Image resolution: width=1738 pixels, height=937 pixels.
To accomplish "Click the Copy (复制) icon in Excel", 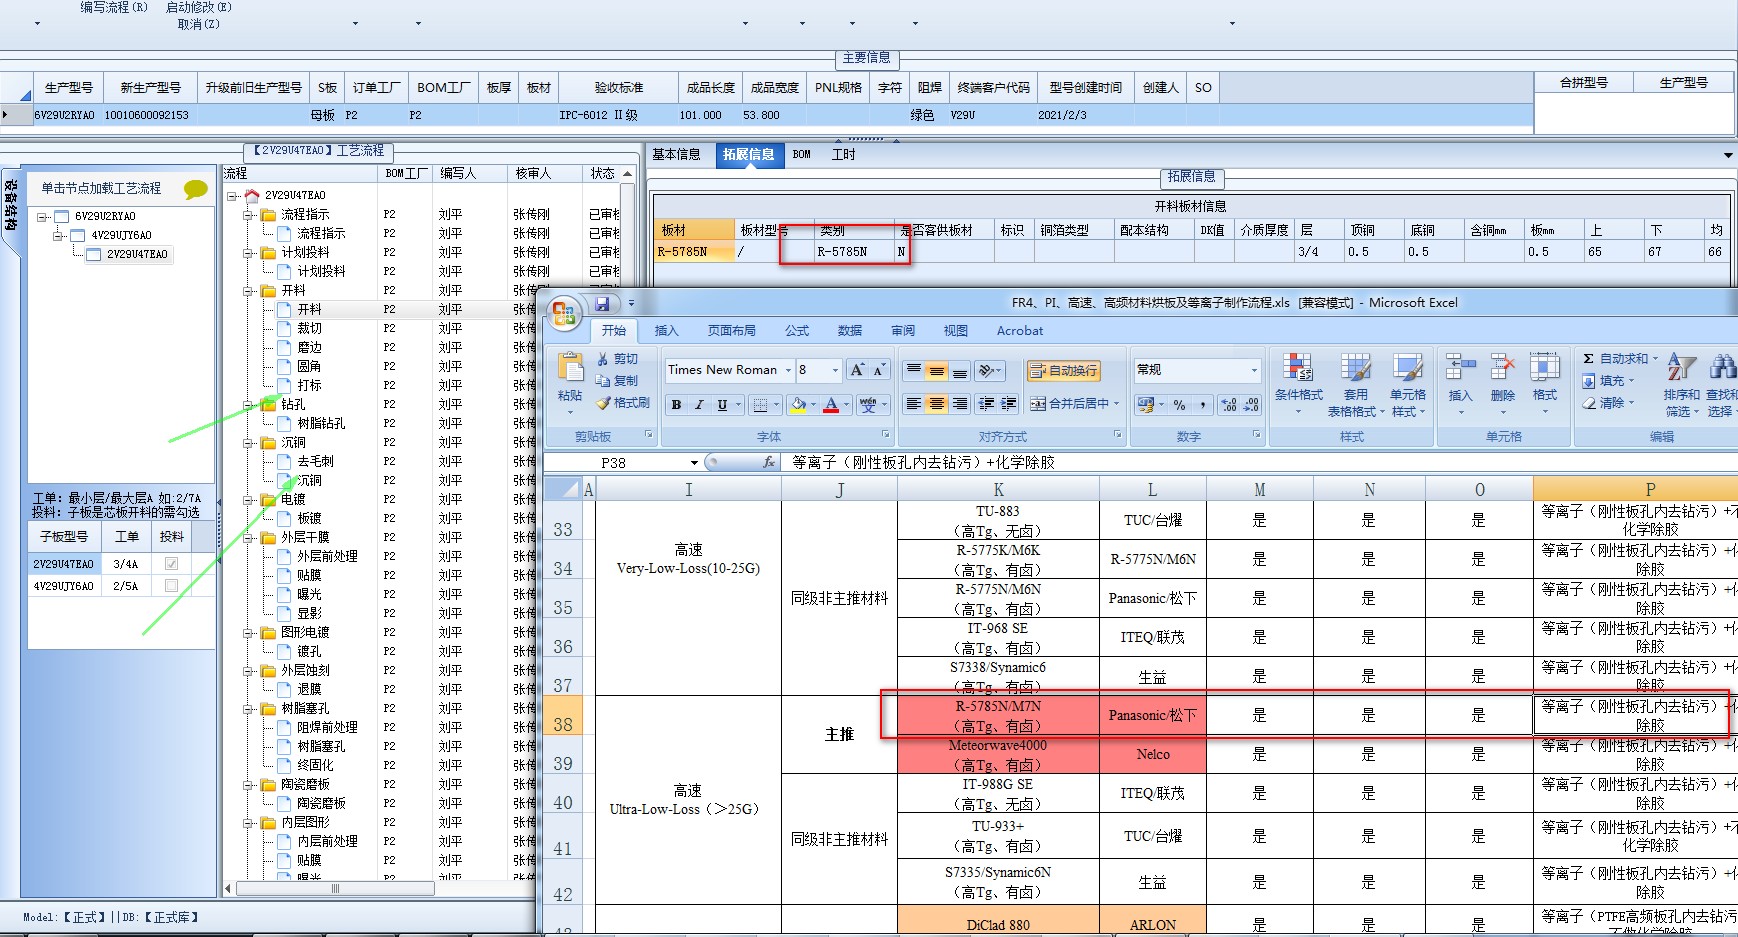I will 603,381.
